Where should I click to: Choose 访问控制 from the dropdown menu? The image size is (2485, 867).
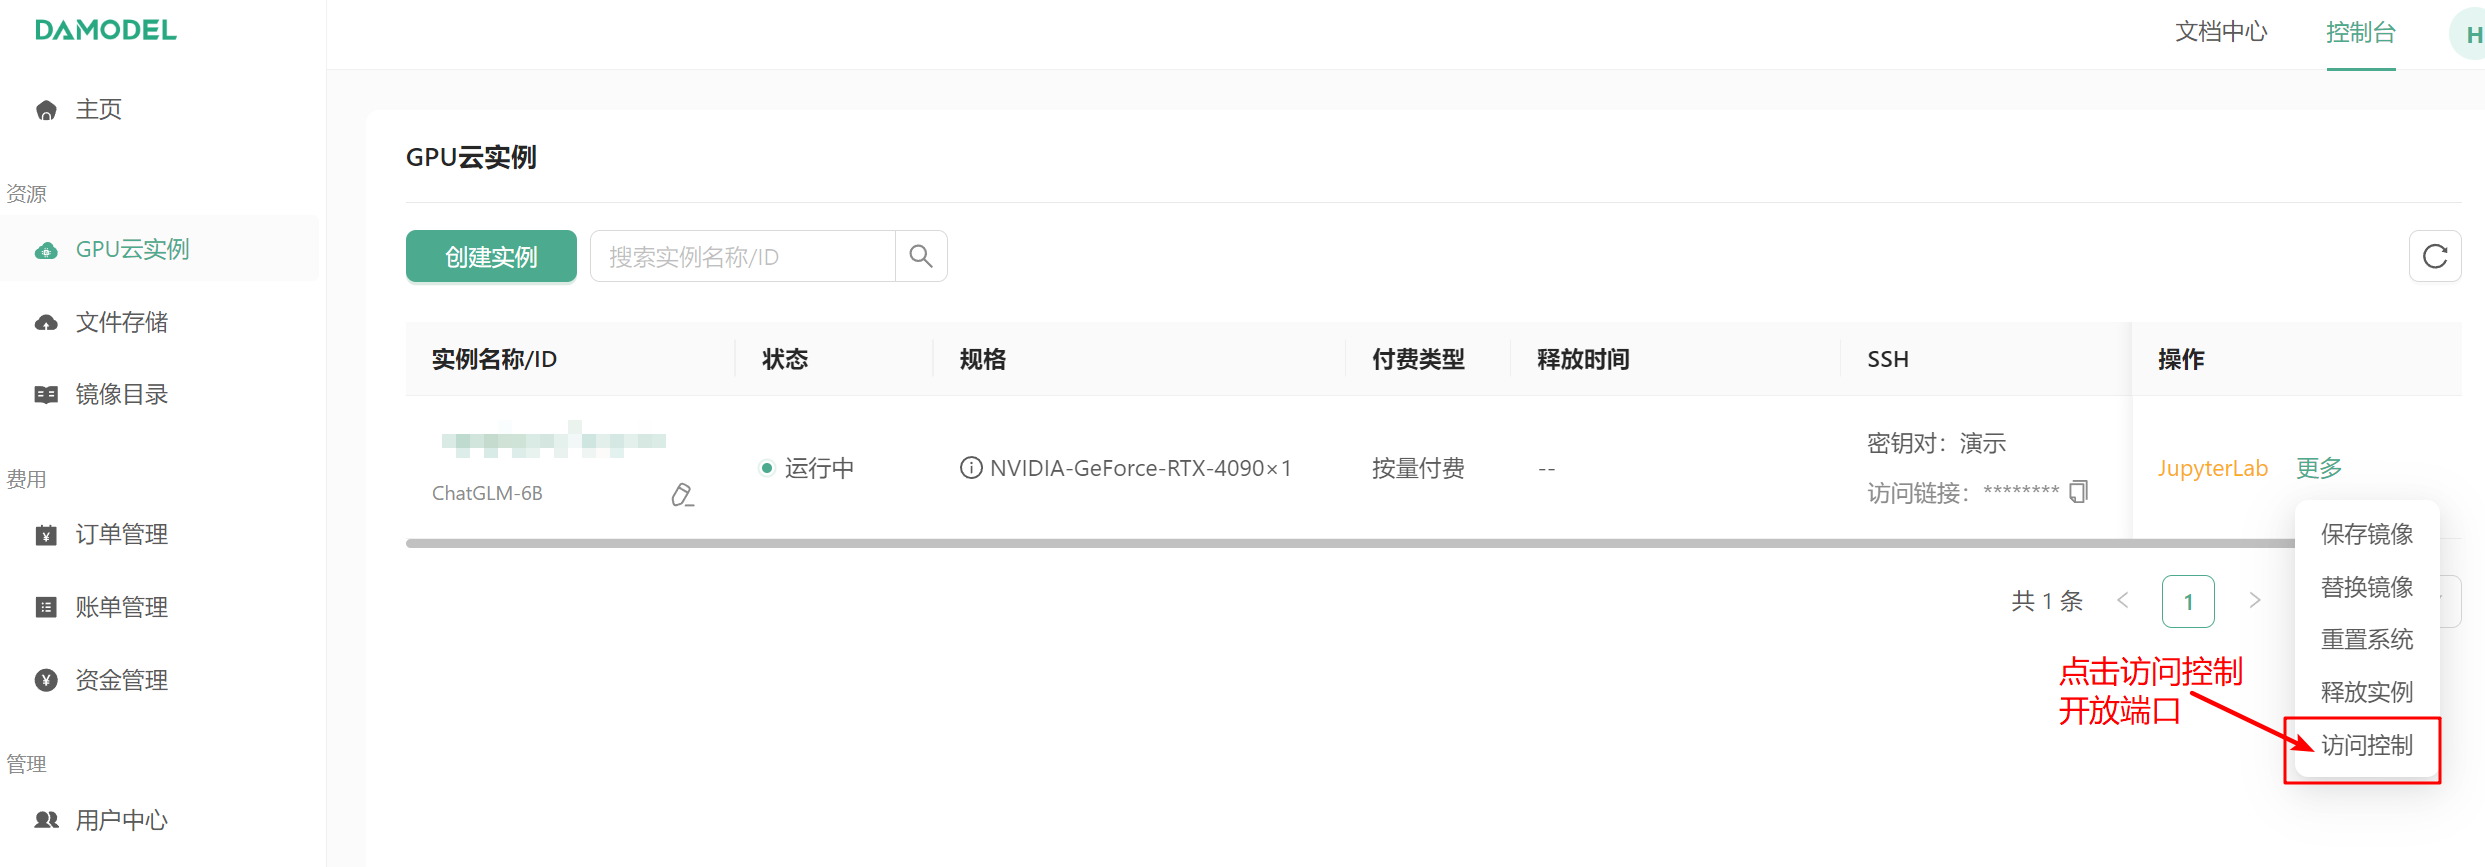coord(2367,745)
